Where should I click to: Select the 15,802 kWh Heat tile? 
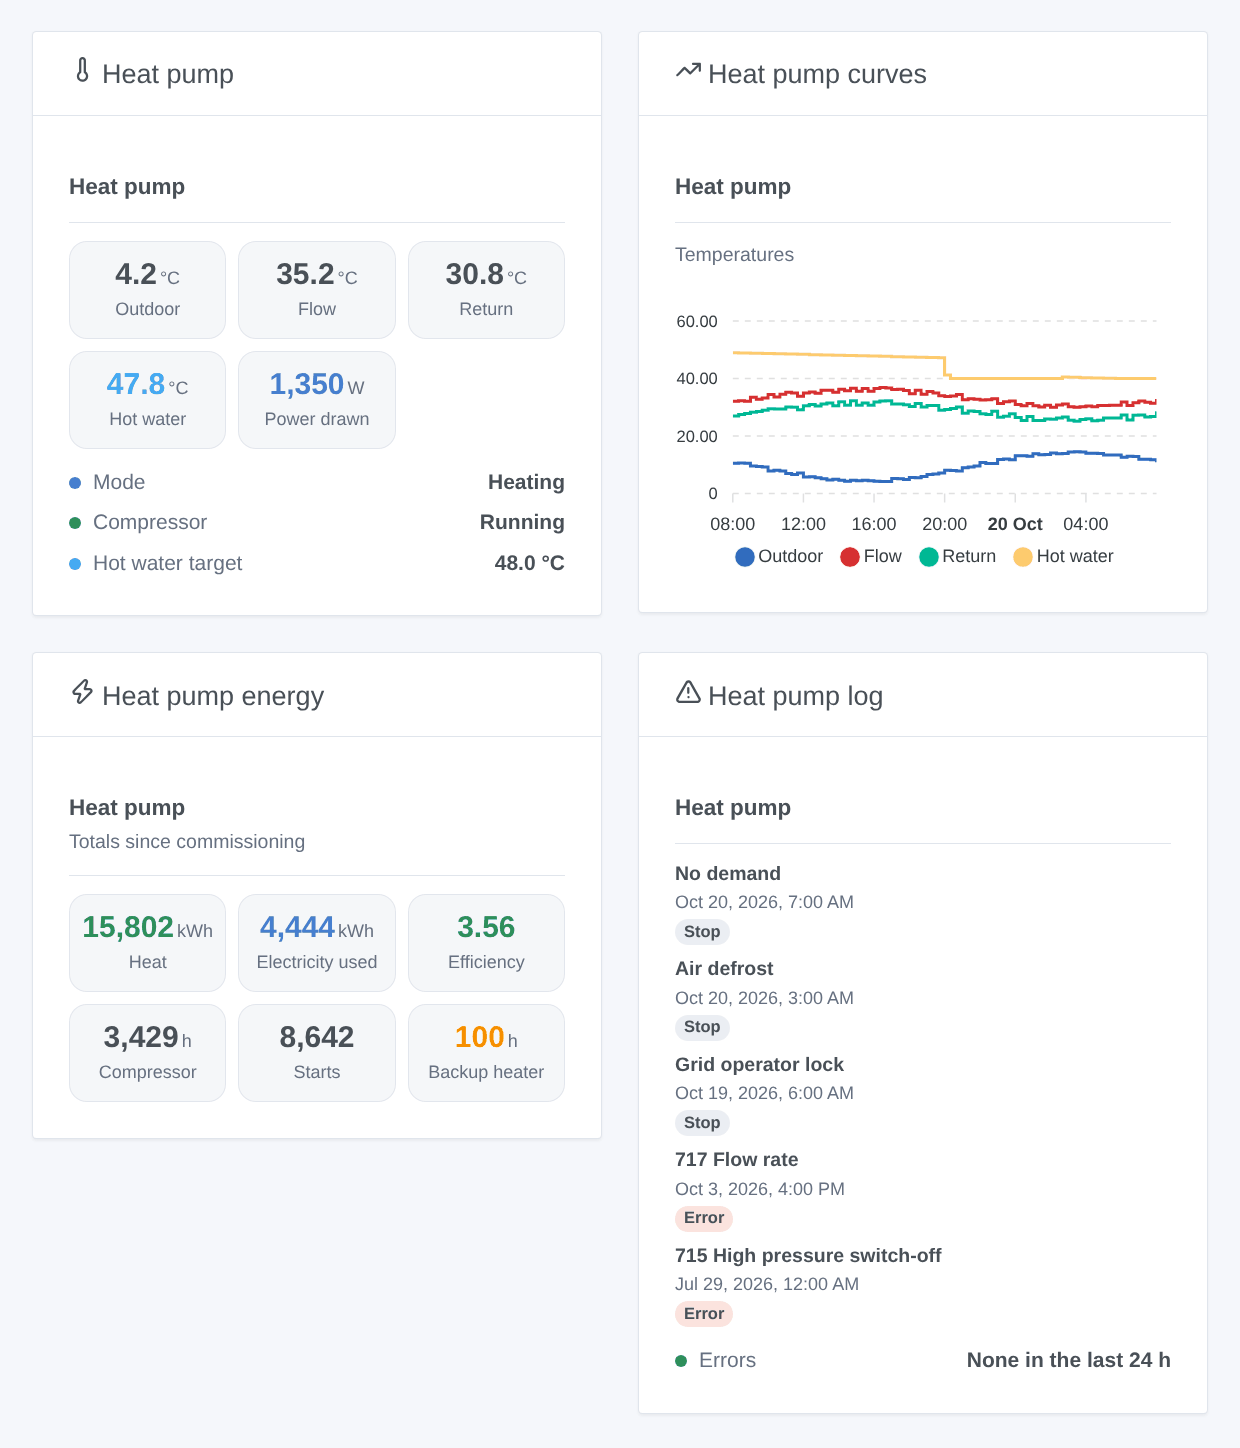147,943
